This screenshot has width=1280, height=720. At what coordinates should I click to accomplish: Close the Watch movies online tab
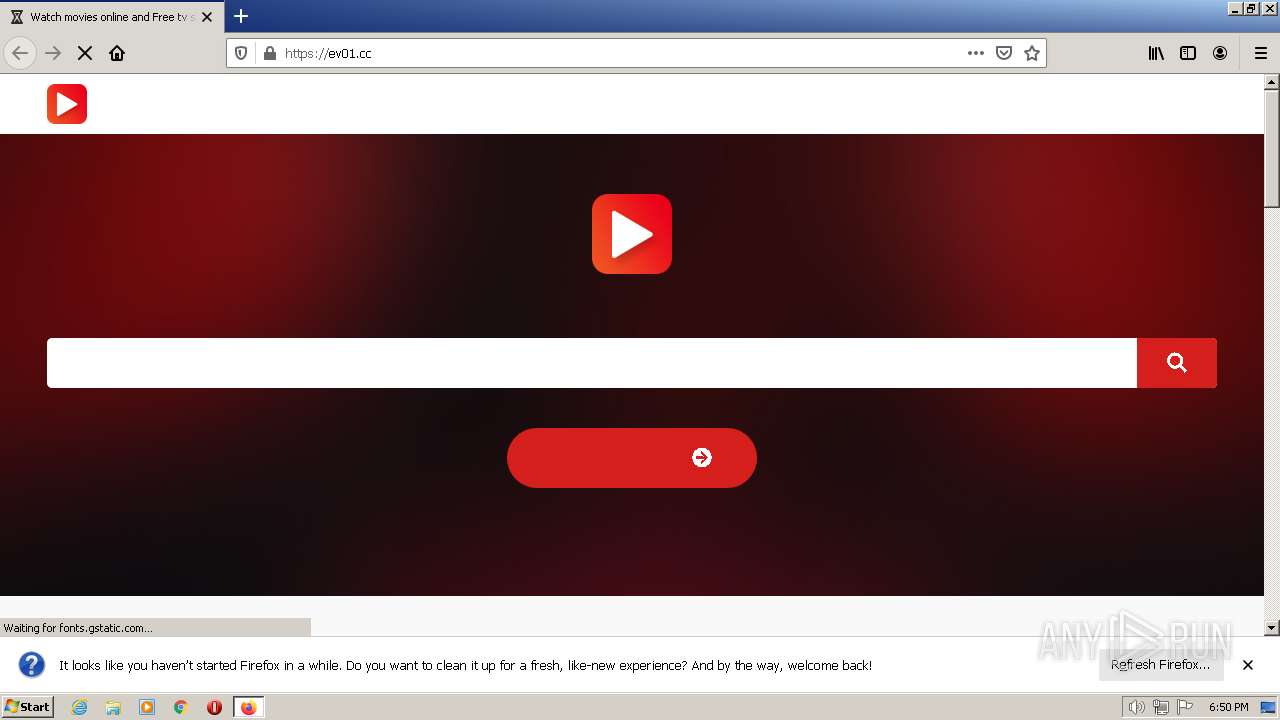pyautogui.click(x=207, y=17)
